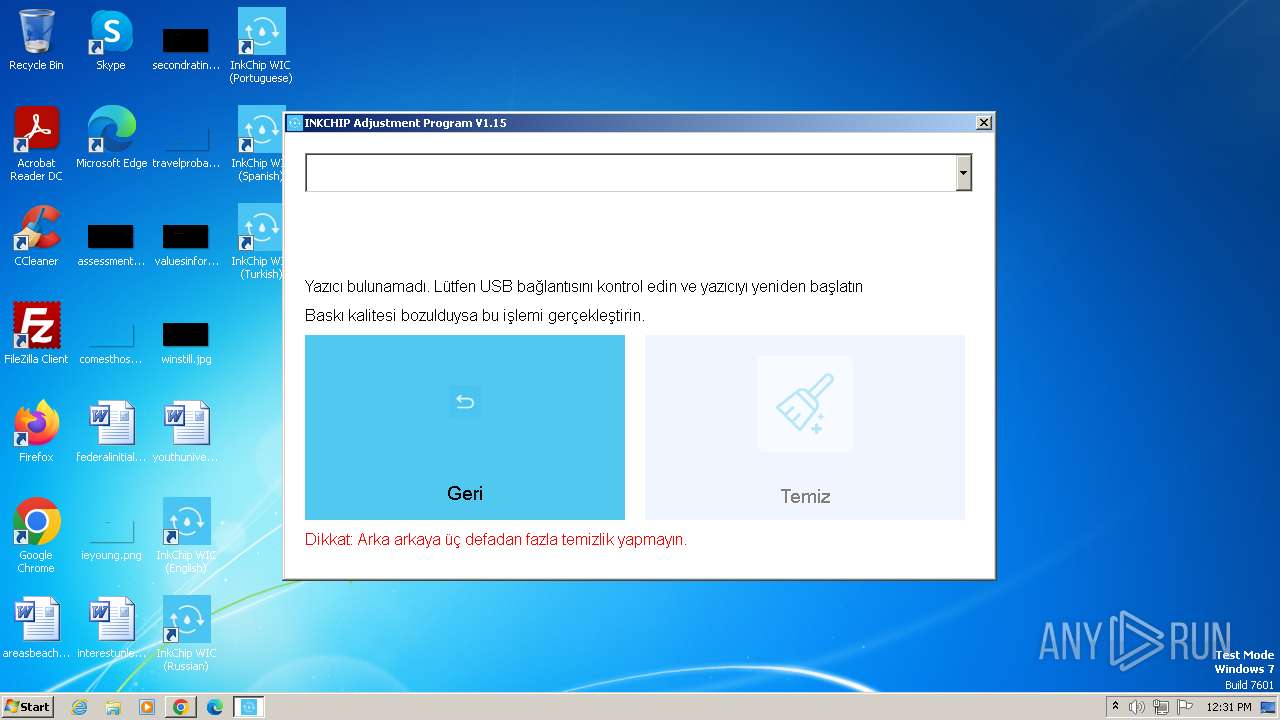Click the Geri back button
1280x720 pixels.
[465, 427]
